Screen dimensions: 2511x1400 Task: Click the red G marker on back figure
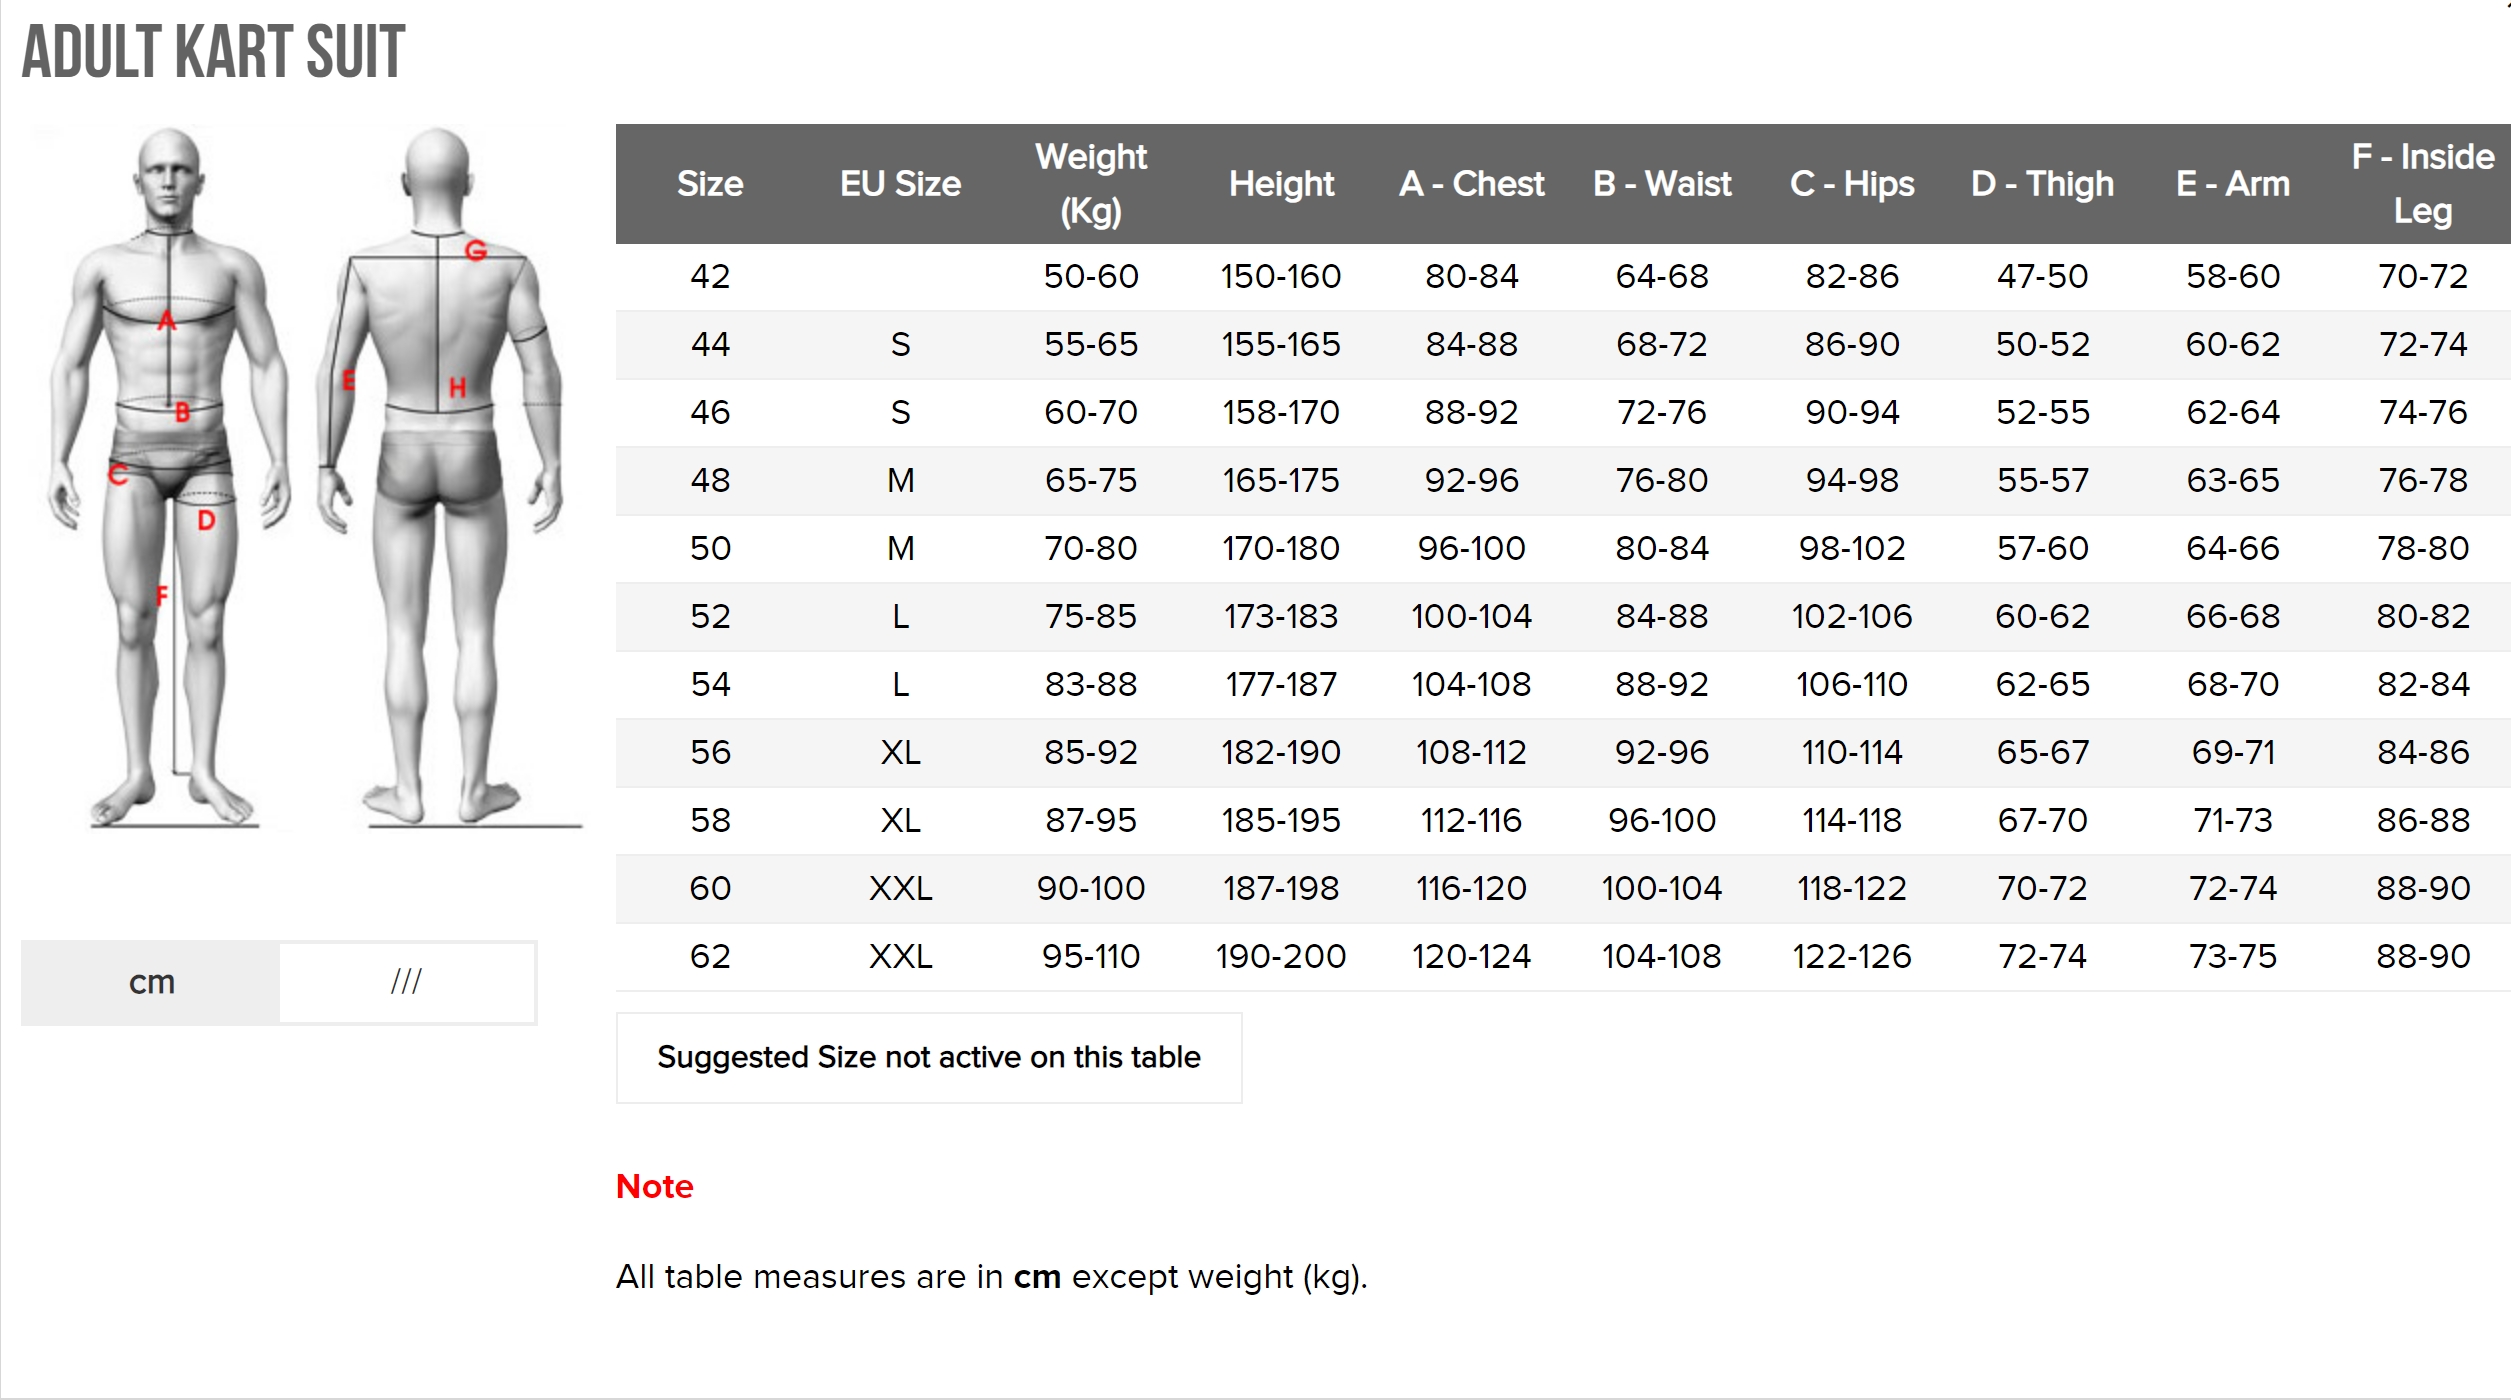(476, 250)
